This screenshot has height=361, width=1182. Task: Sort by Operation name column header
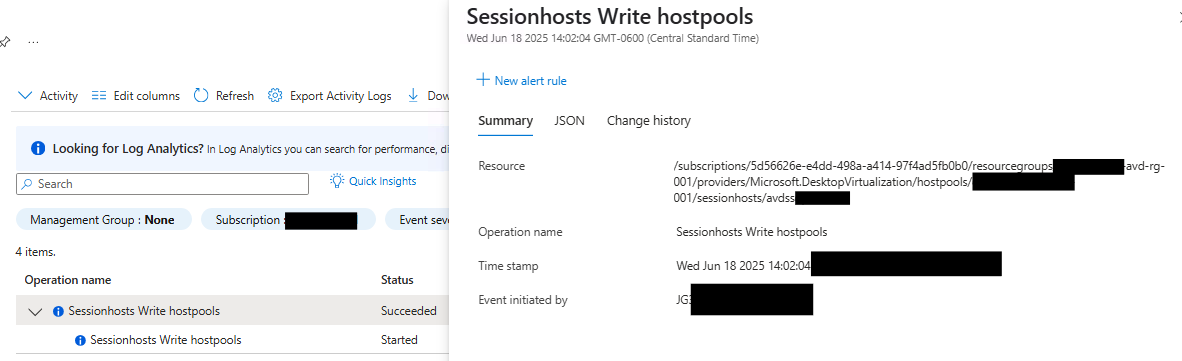[68, 280]
